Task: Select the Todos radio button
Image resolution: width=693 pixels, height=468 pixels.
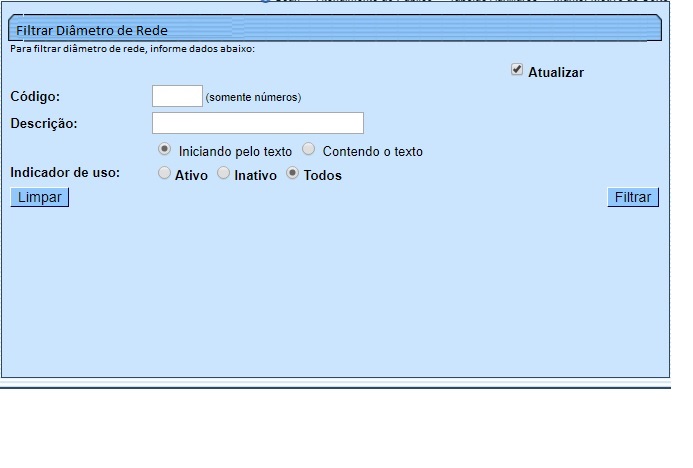Action: [x=293, y=173]
